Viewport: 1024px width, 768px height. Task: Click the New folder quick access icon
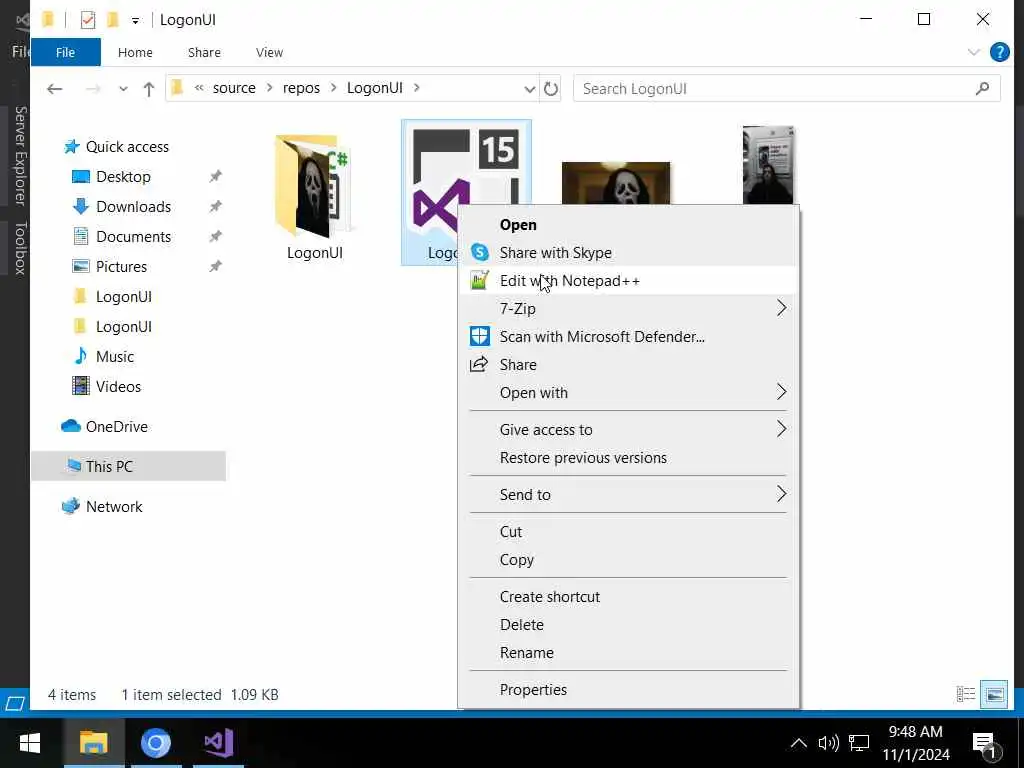[112, 20]
